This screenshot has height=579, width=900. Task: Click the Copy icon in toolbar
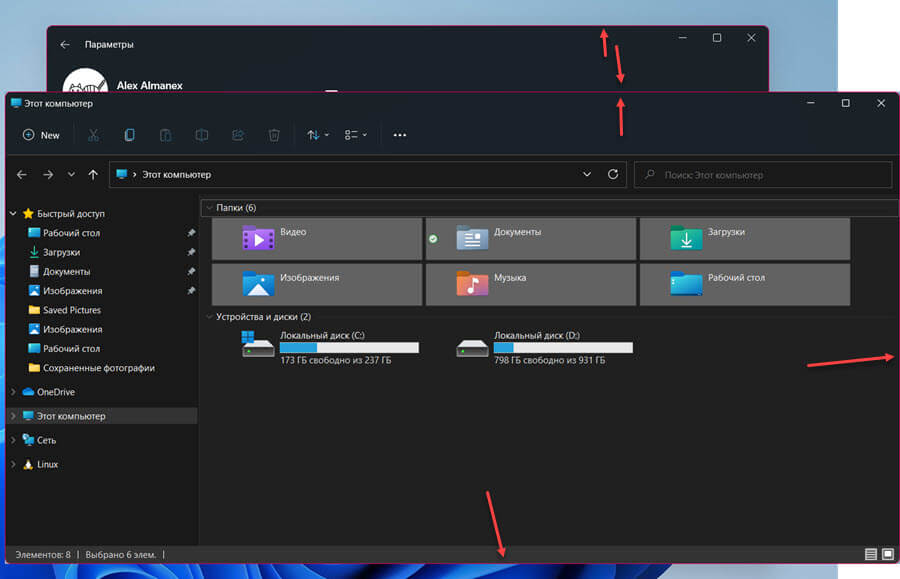coord(129,135)
